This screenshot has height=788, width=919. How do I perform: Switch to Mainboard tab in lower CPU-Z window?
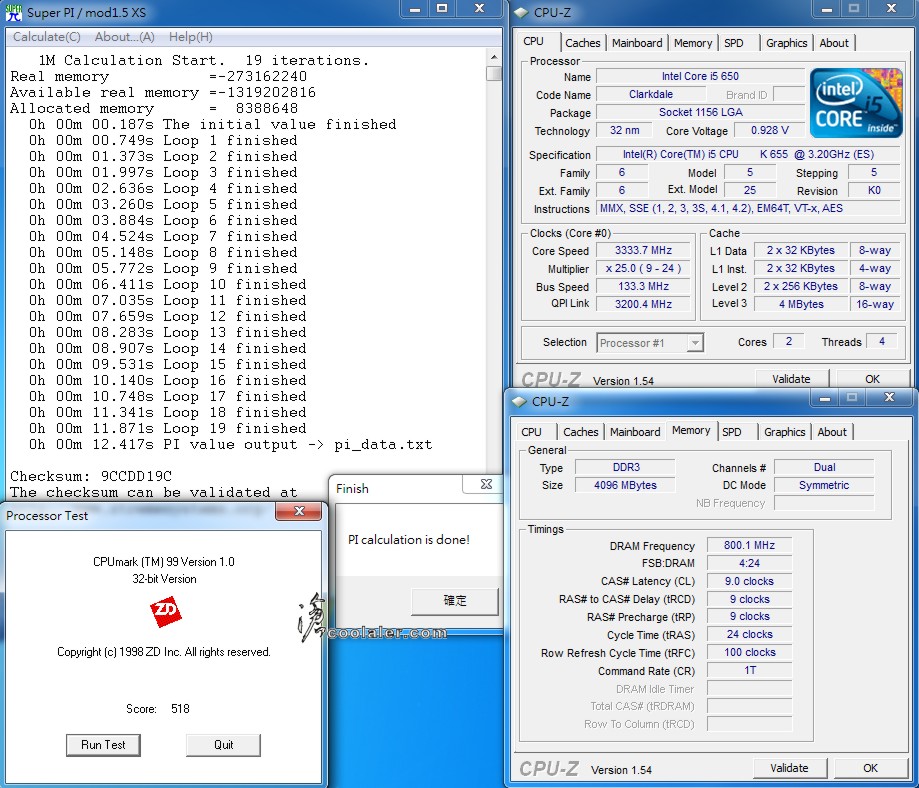click(635, 432)
